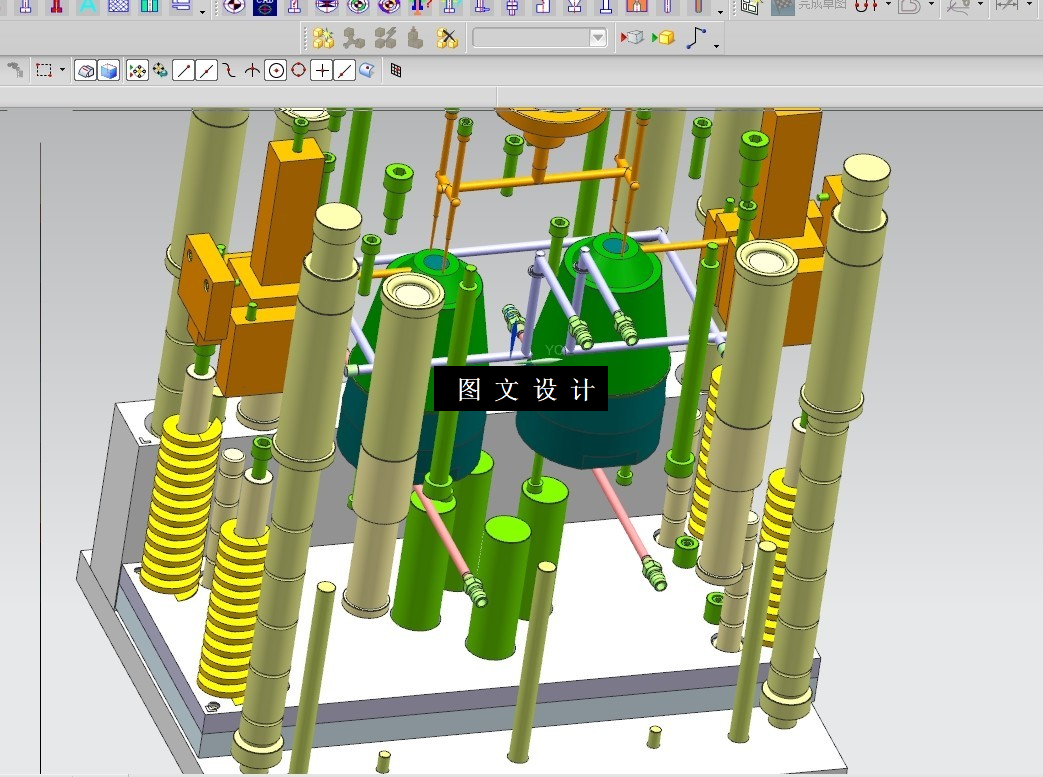This screenshot has height=777, width=1043.
Task: Open toolbar options arrow after mold tools icons
Action: tap(720, 11)
